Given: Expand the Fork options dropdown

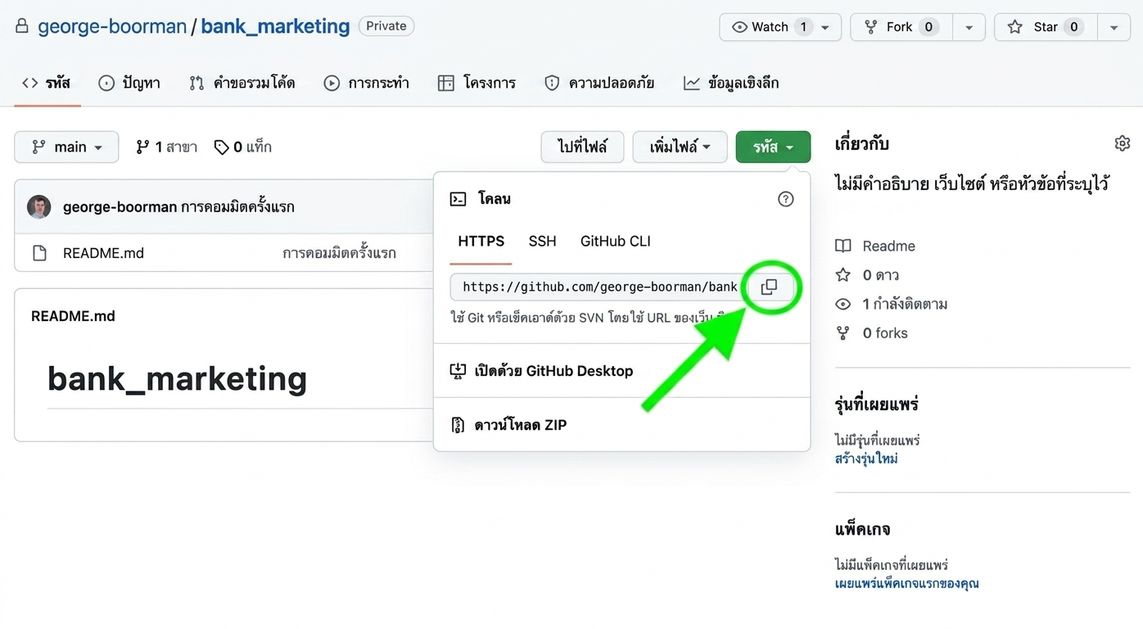Looking at the screenshot, I should [x=969, y=27].
